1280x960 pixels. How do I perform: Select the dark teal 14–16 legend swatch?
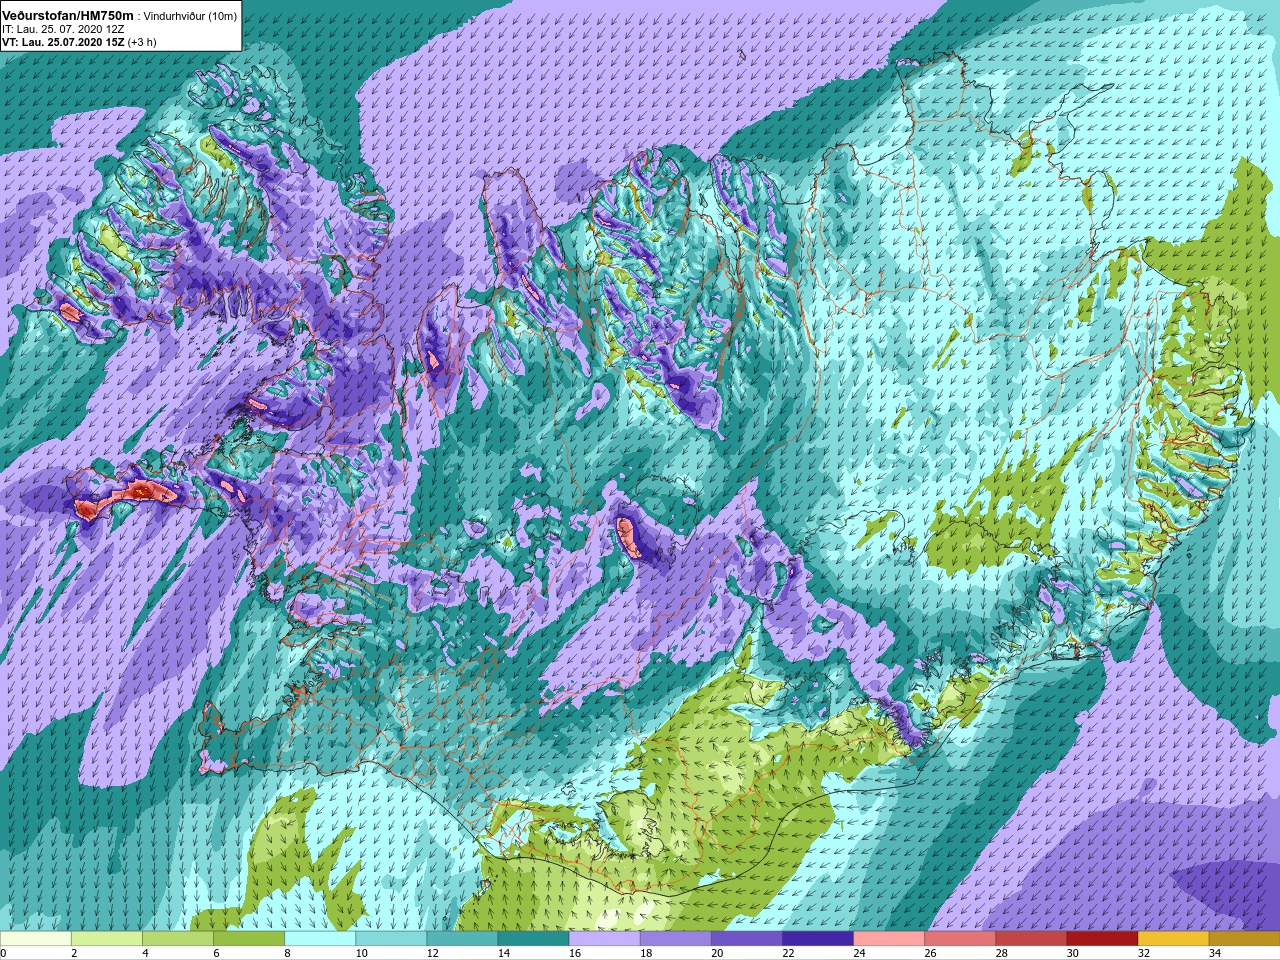pos(533,940)
